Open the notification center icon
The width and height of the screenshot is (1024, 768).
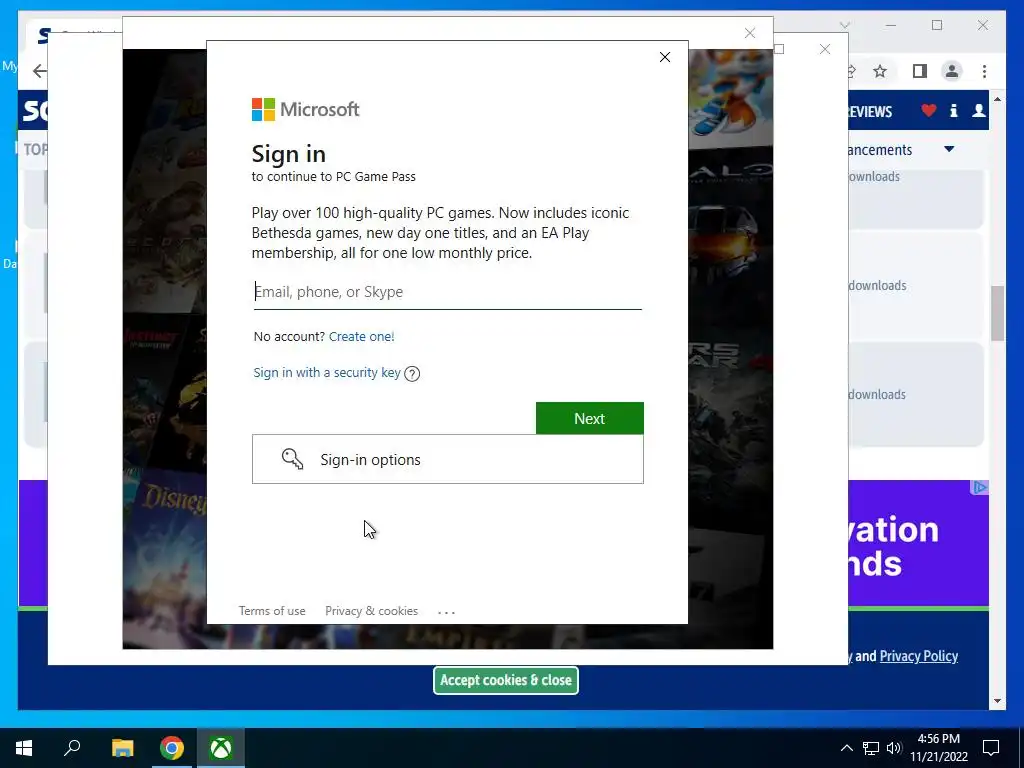coord(991,748)
